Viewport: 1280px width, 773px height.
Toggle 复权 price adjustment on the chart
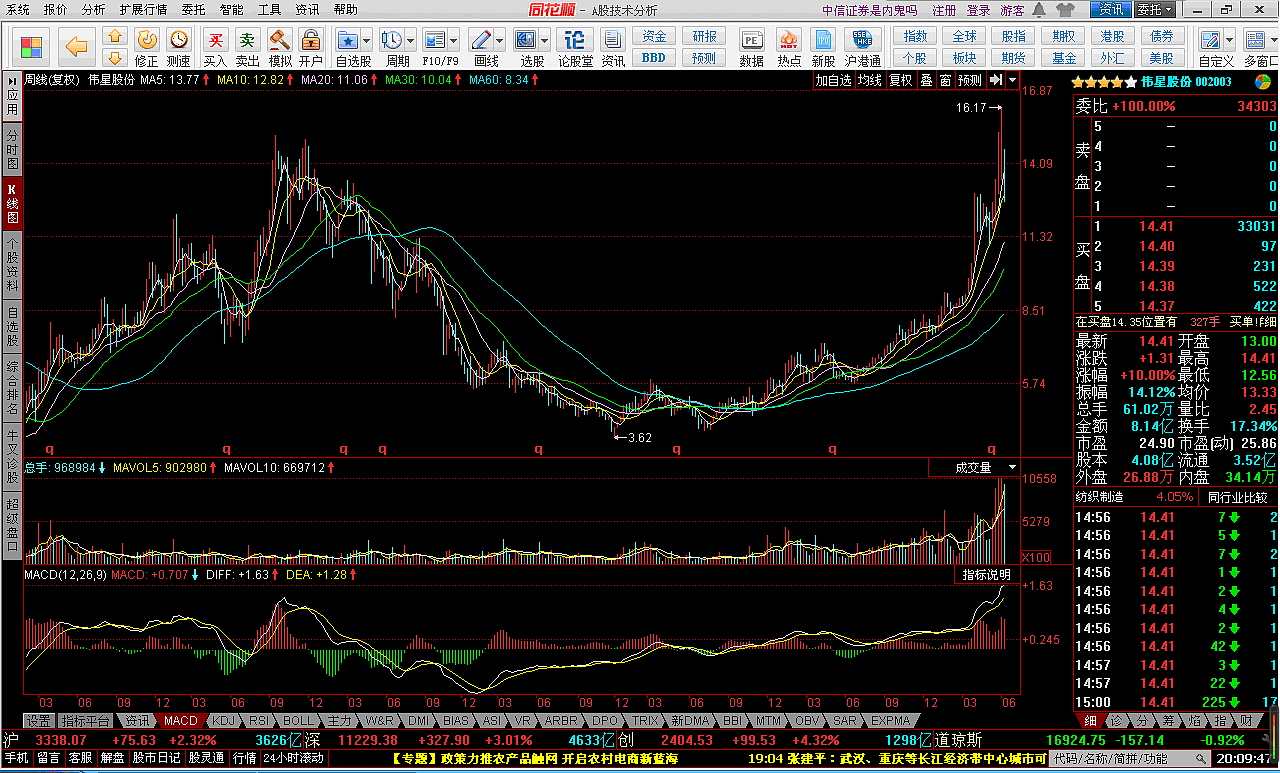pyautogui.click(x=900, y=80)
